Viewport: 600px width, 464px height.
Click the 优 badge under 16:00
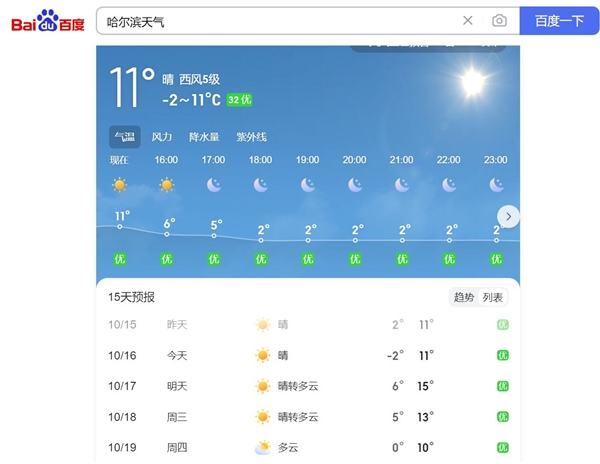tap(166, 259)
